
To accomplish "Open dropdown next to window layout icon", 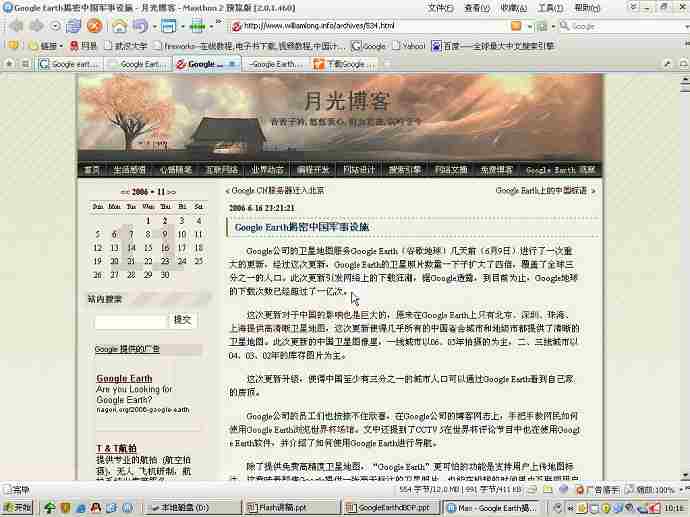I will (183, 27).
